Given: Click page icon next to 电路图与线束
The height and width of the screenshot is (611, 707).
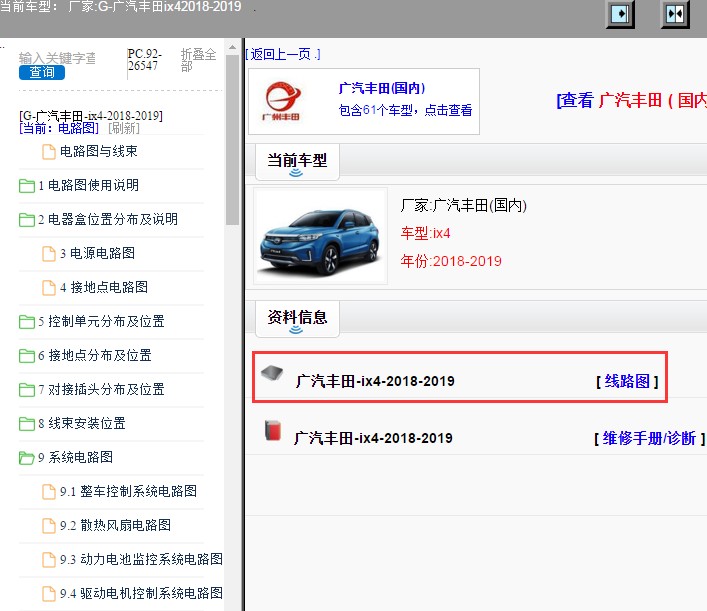Looking at the screenshot, I should (49, 152).
